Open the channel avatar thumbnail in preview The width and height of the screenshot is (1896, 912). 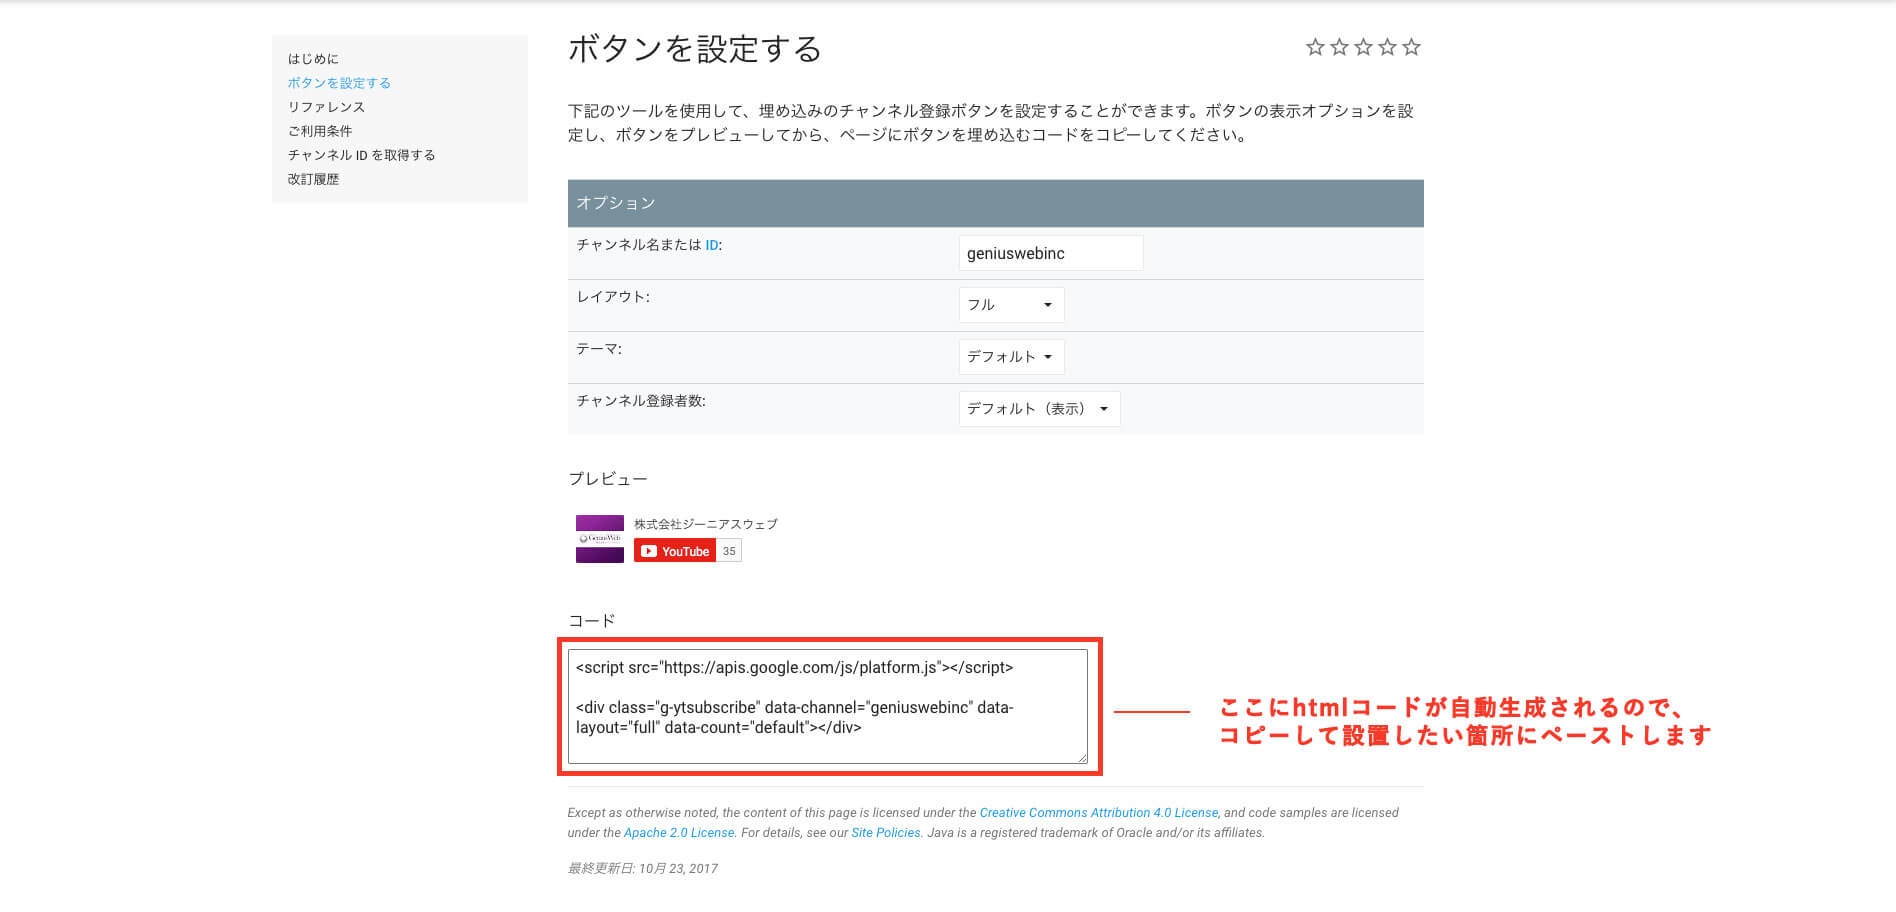(x=600, y=539)
